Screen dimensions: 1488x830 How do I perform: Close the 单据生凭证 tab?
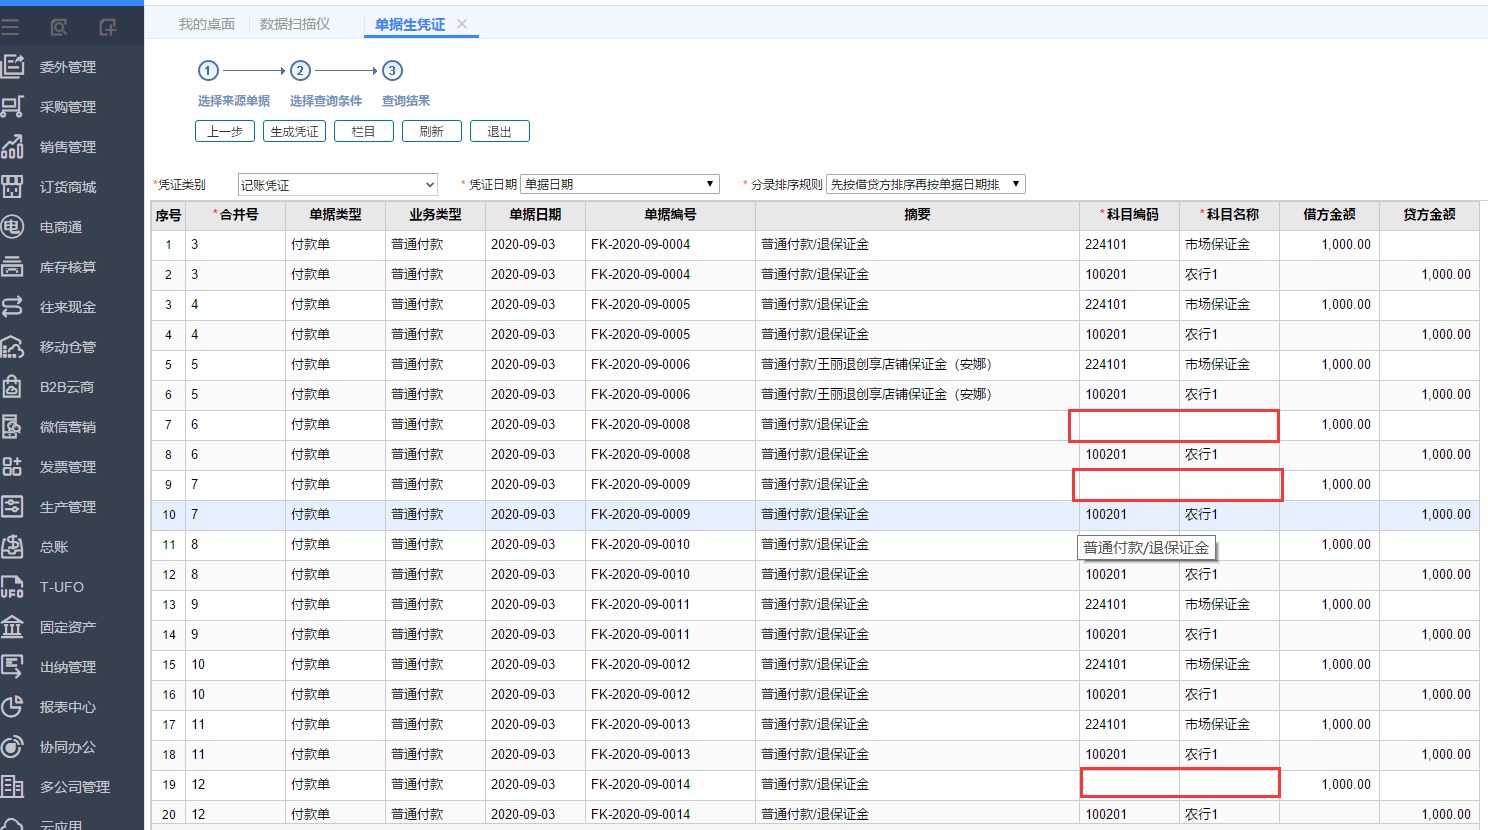pos(462,24)
